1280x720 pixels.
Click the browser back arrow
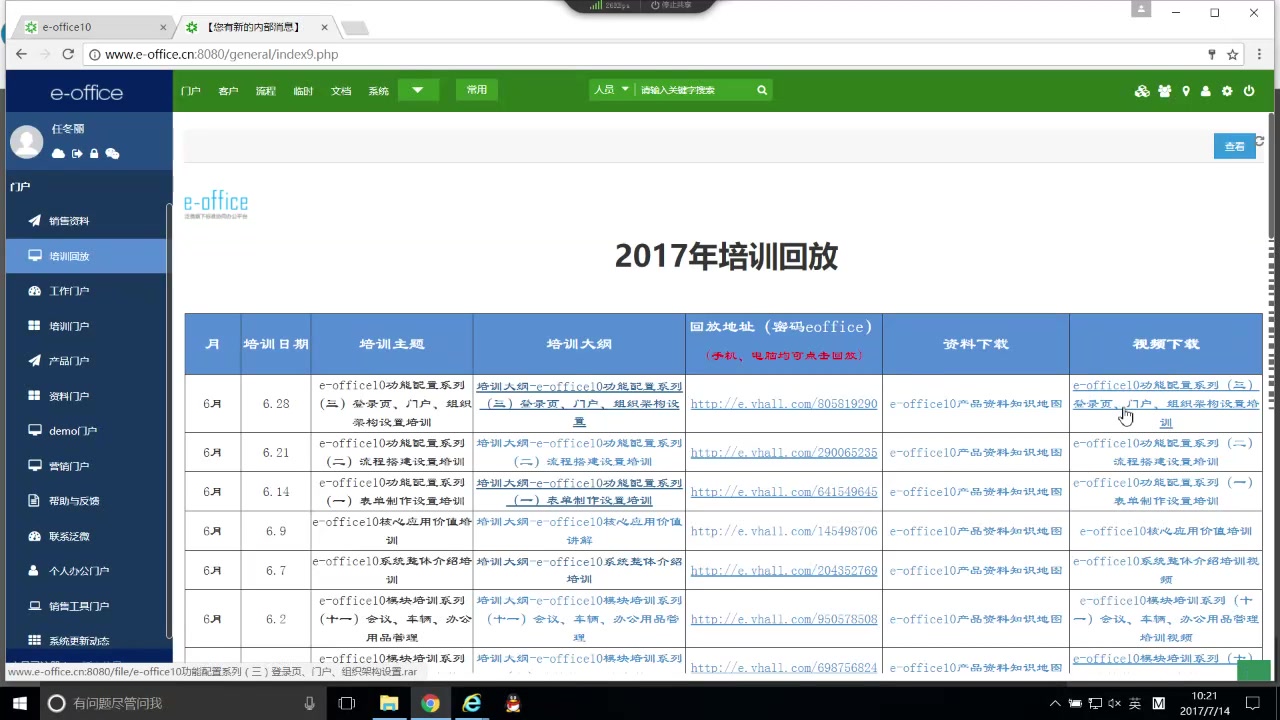pyautogui.click(x=21, y=54)
